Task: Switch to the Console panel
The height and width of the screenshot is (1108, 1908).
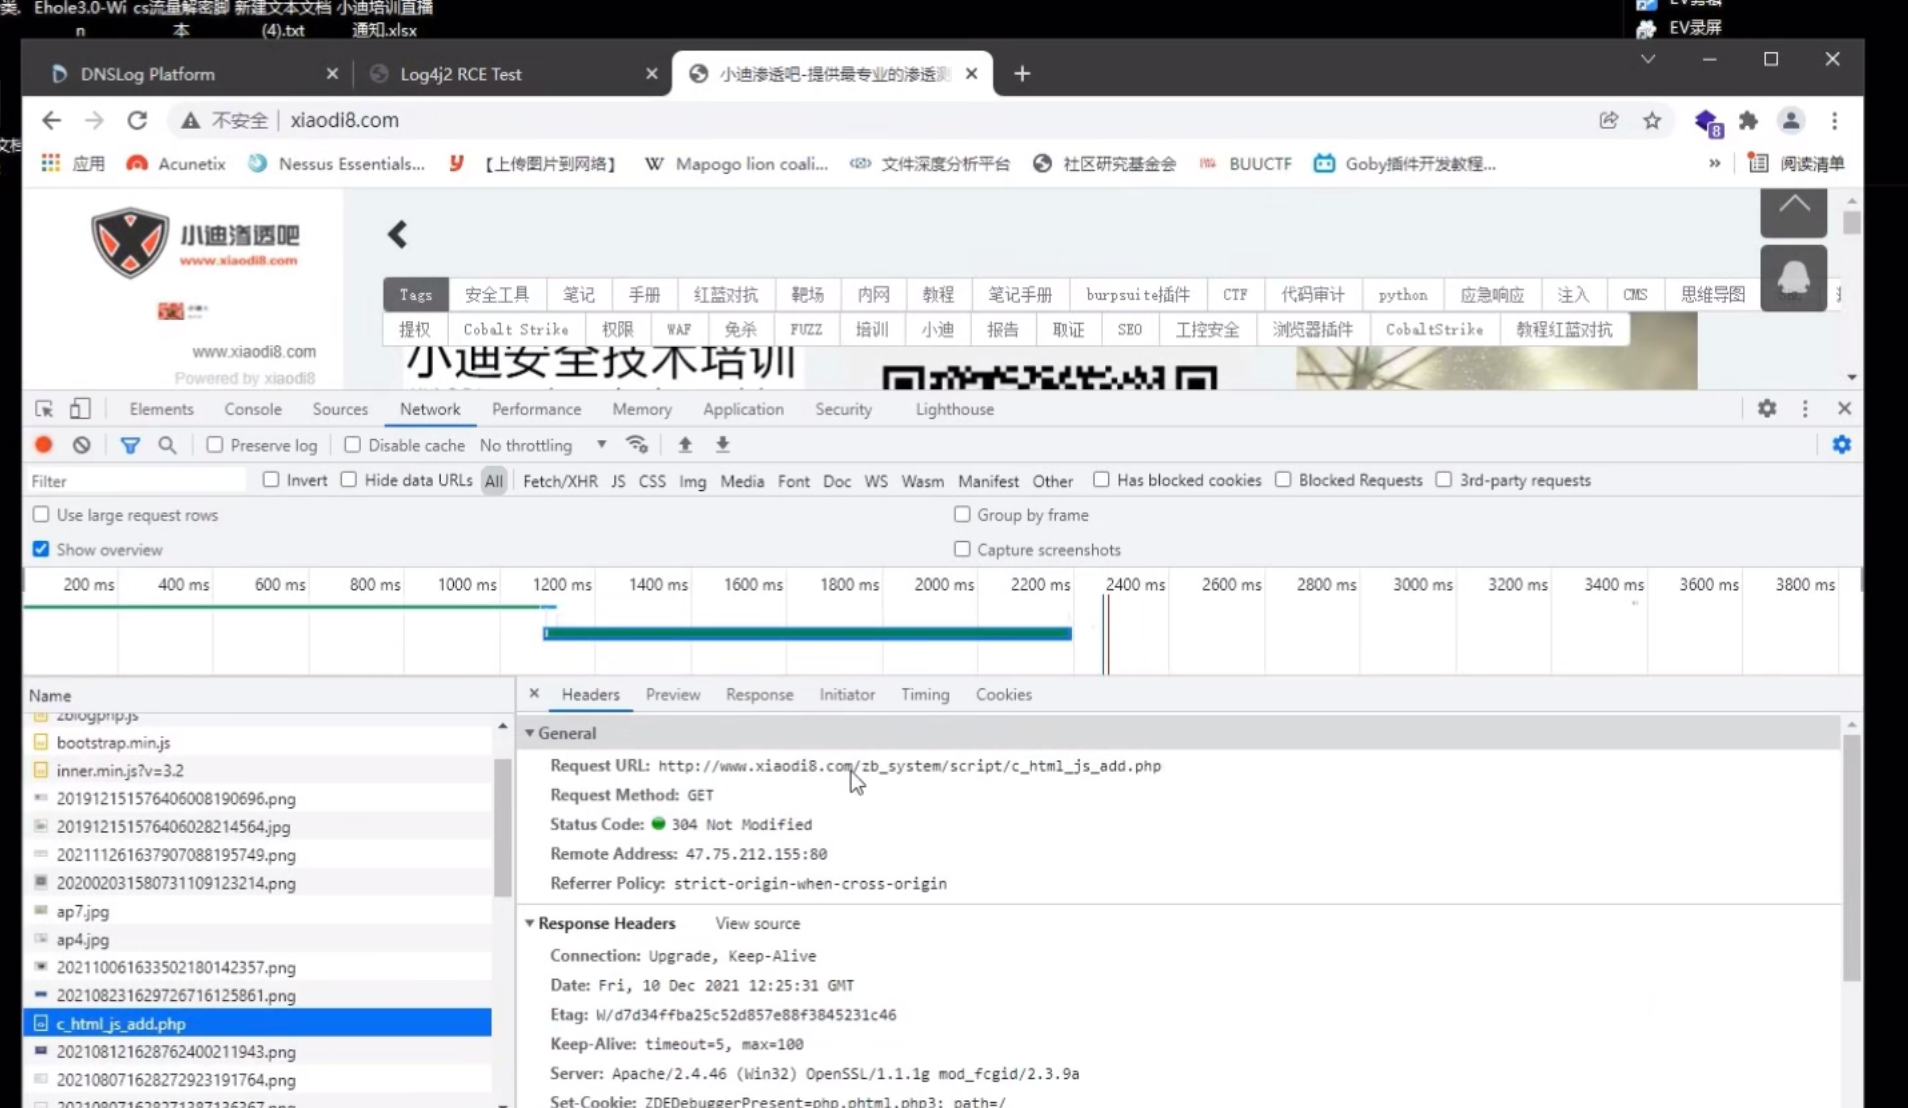Action: [x=253, y=409]
